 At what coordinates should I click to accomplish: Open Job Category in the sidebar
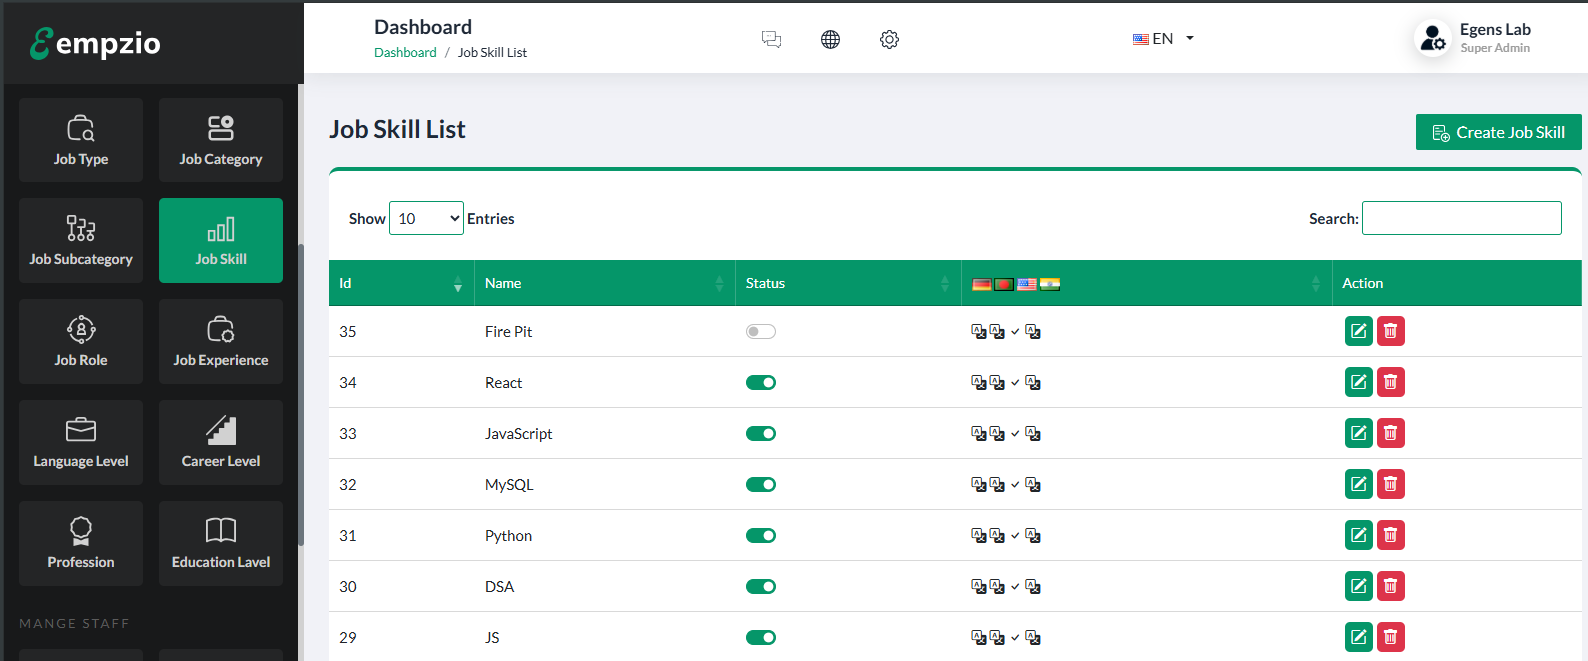(220, 140)
